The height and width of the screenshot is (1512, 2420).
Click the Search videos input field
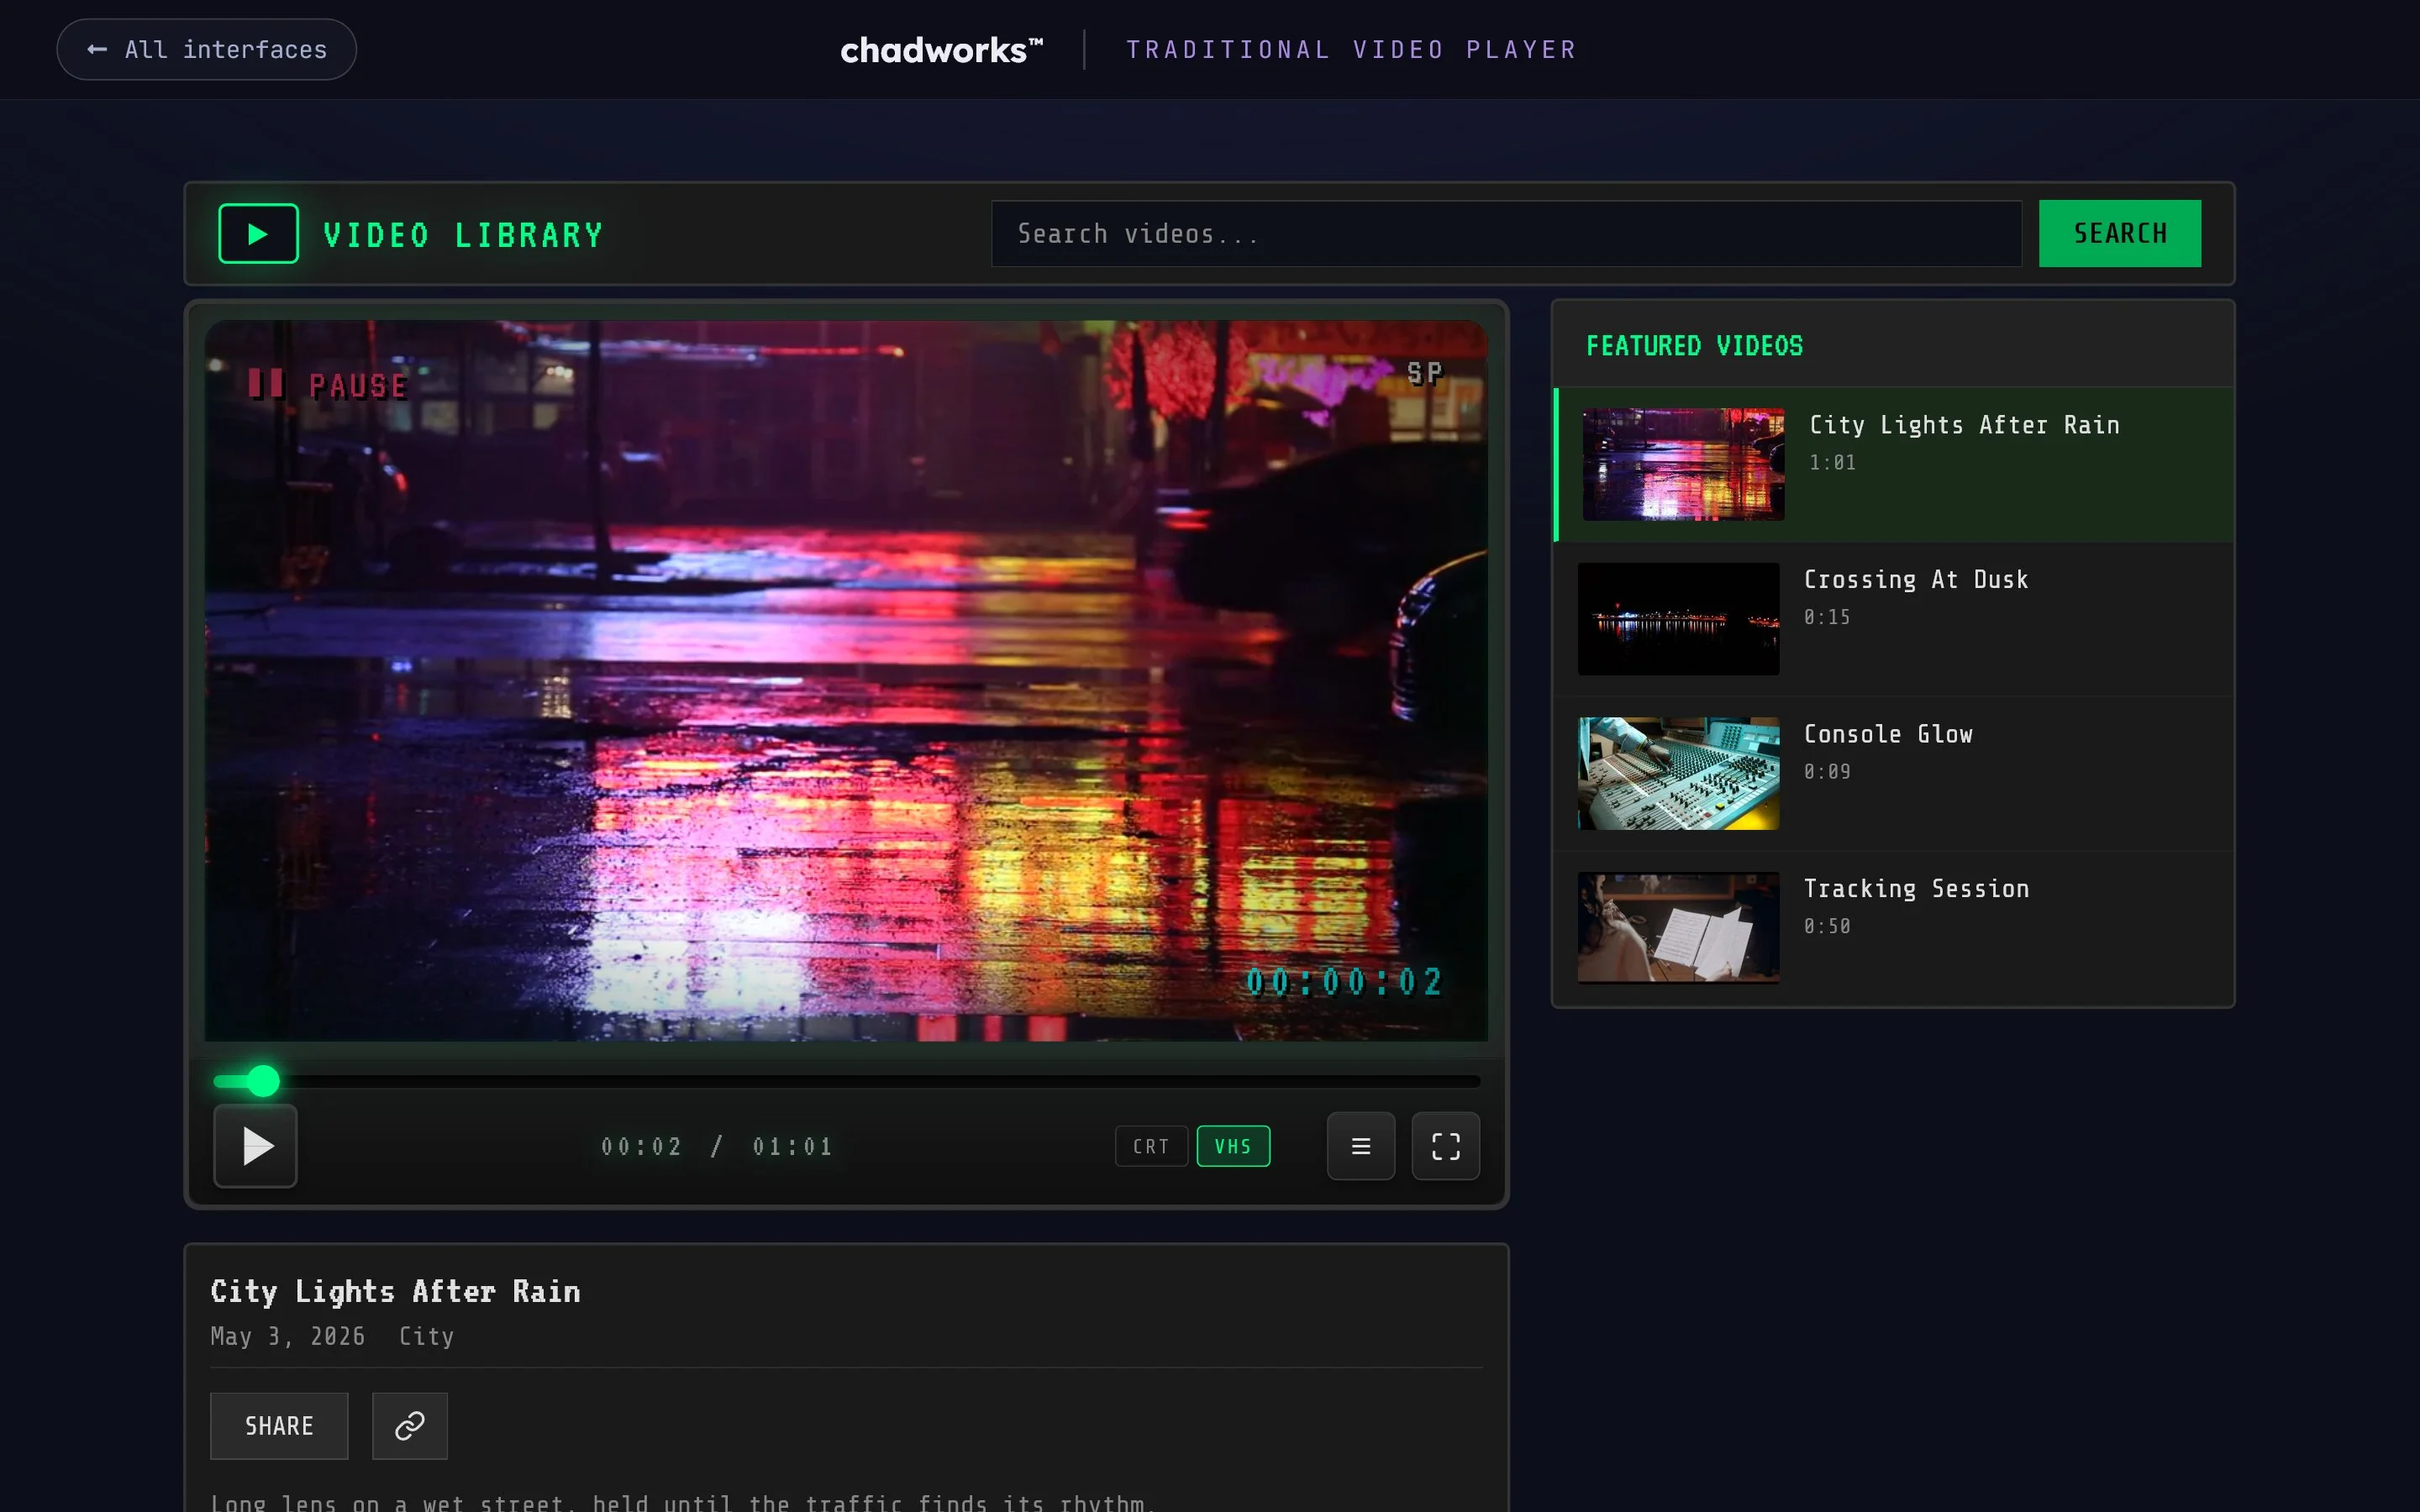pyautogui.click(x=1506, y=233)
